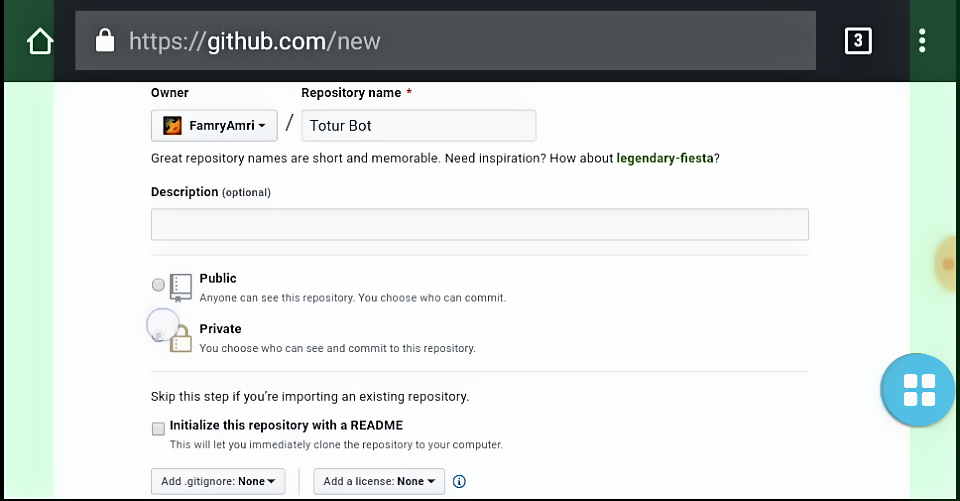Open the Add .gitignore dropdown

[218, 481]
